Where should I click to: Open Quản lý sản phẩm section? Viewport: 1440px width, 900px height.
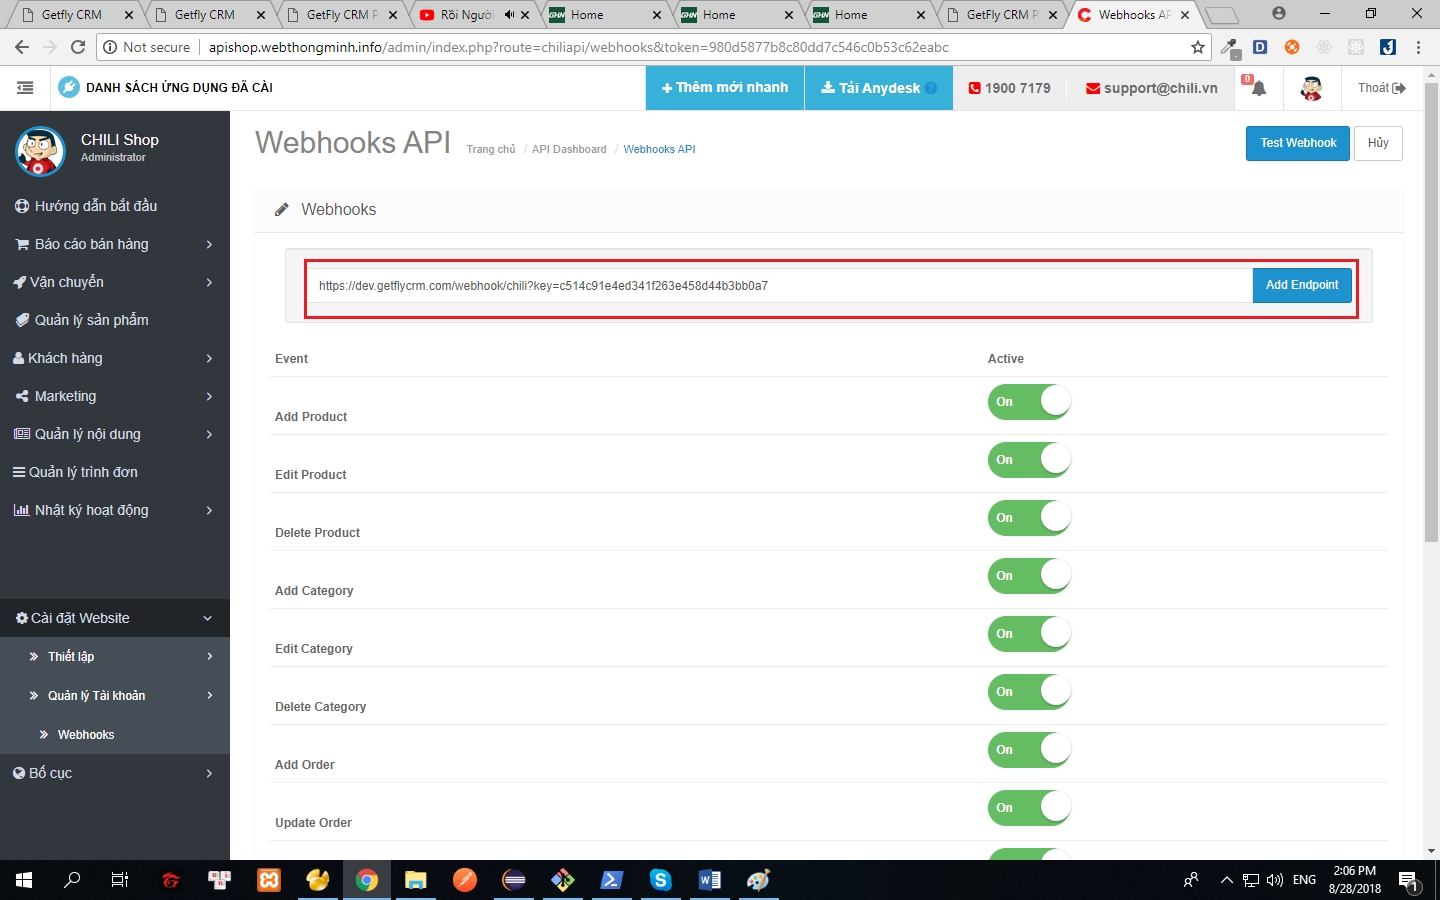point(91,320)
